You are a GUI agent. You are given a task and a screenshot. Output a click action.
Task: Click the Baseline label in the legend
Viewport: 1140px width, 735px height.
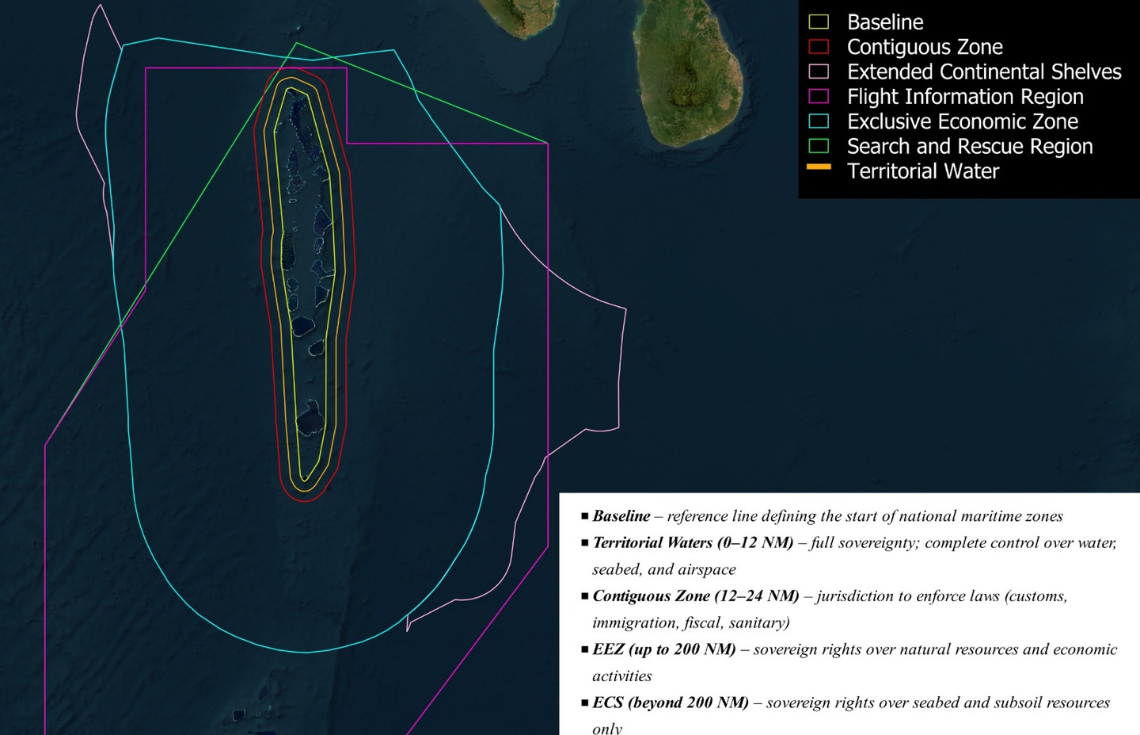(x=885, y=22)
